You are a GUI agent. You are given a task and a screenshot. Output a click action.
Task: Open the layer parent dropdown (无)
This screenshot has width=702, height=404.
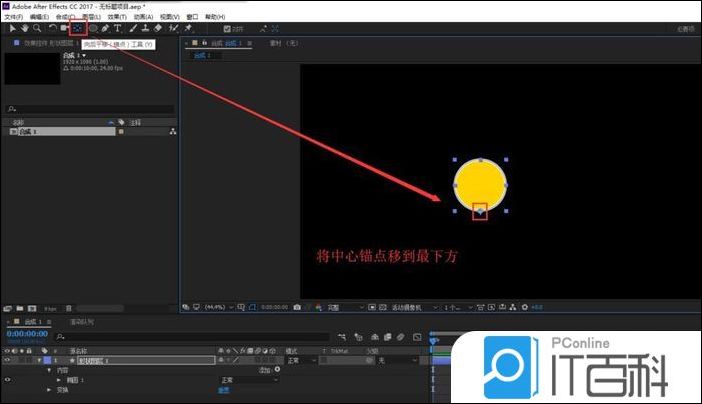tap(398, 360)
